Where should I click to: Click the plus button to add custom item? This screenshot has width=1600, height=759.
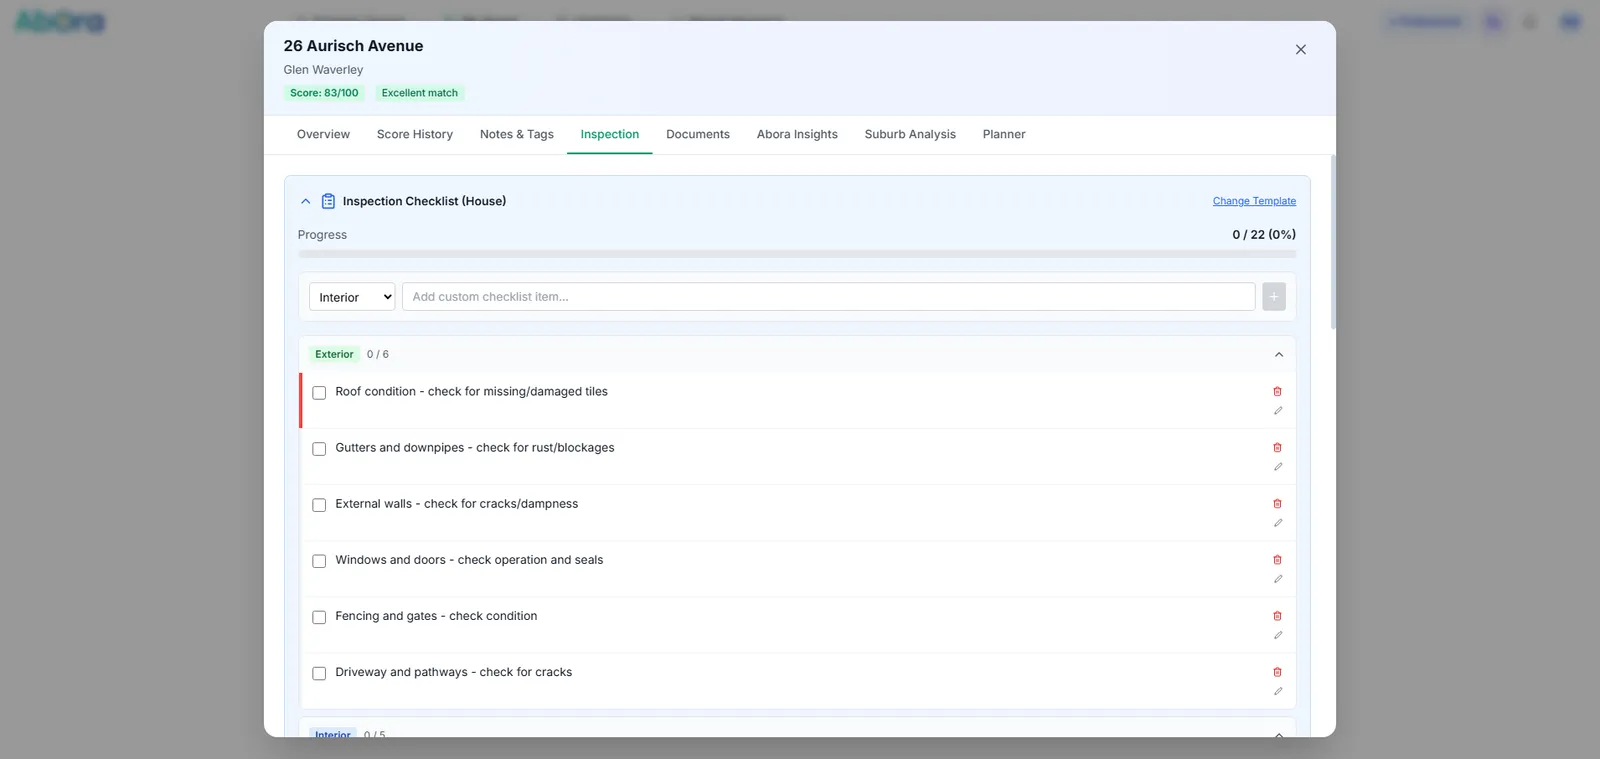pyautogui.click(x=1274, y=297)
